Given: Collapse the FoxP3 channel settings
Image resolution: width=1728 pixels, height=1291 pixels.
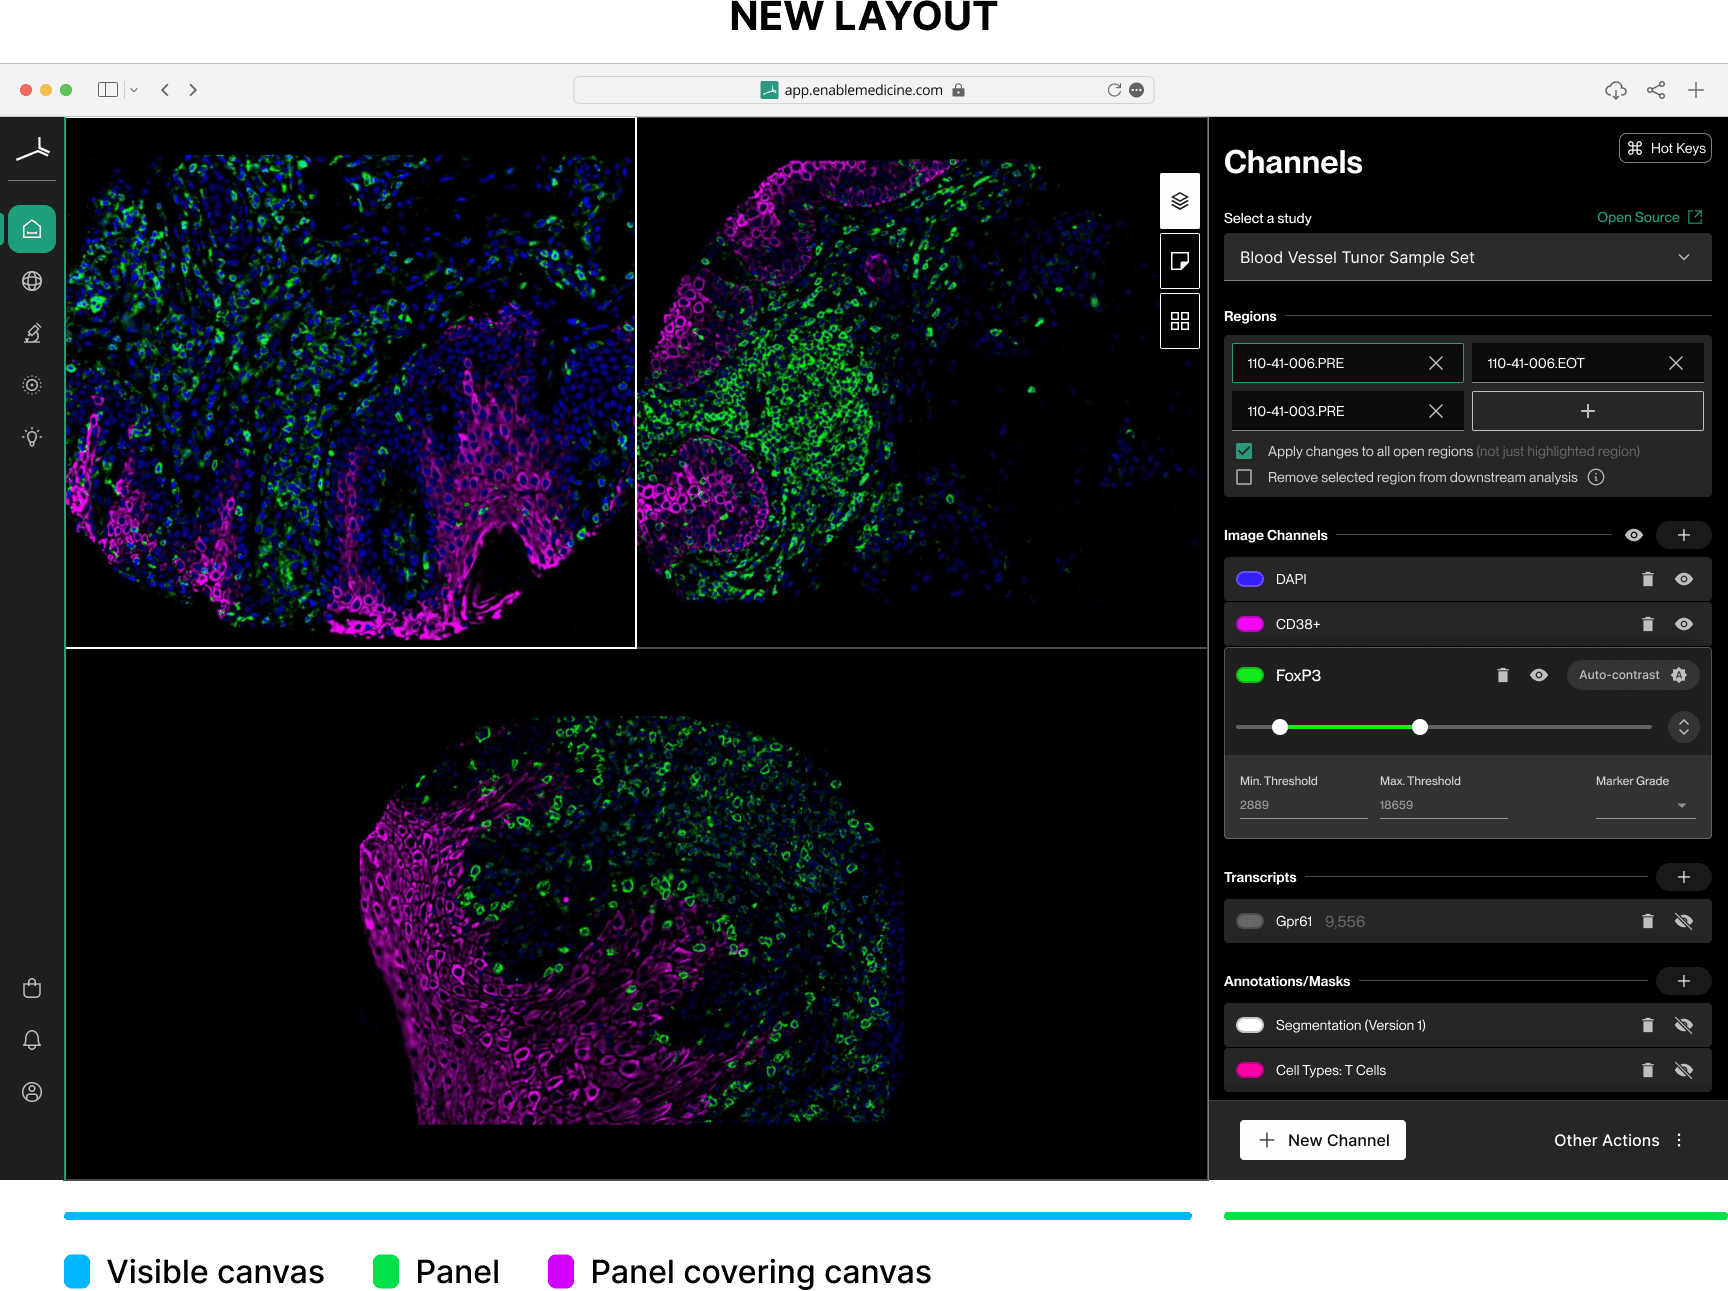Looking at the screenshot, I should point(1684,727).
